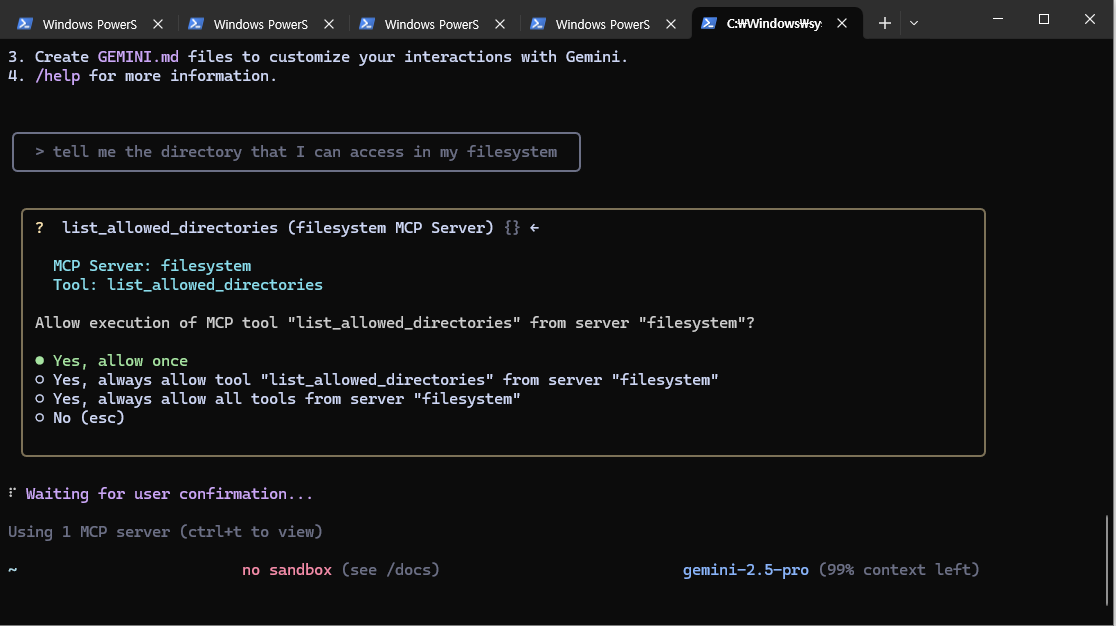The height and width of the screenshot is (626, 1116).
Task: Click PowerShell icon on third tab
Action: tap(367, 23)
